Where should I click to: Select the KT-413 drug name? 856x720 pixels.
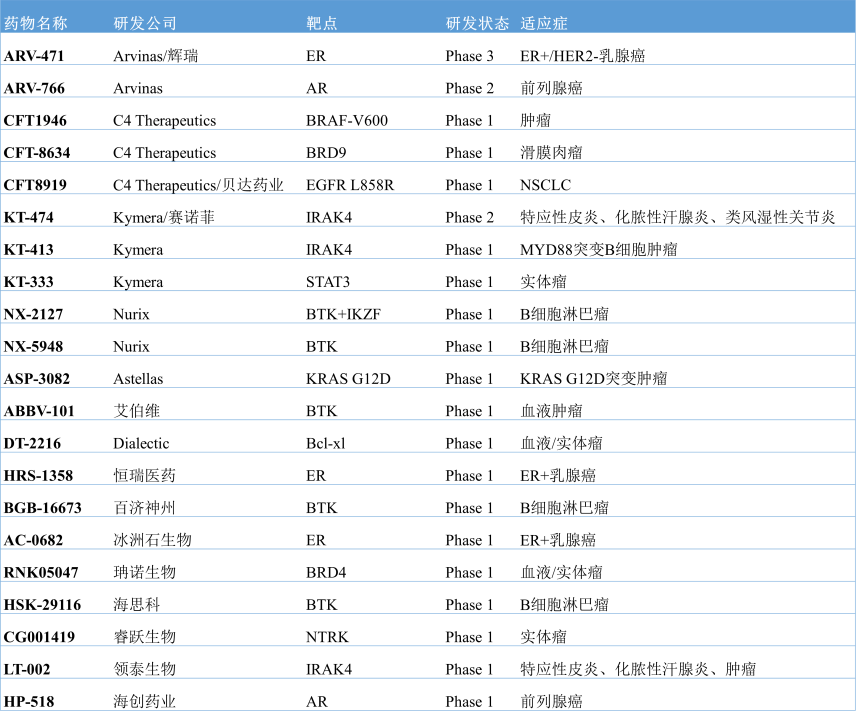[28, 249]
